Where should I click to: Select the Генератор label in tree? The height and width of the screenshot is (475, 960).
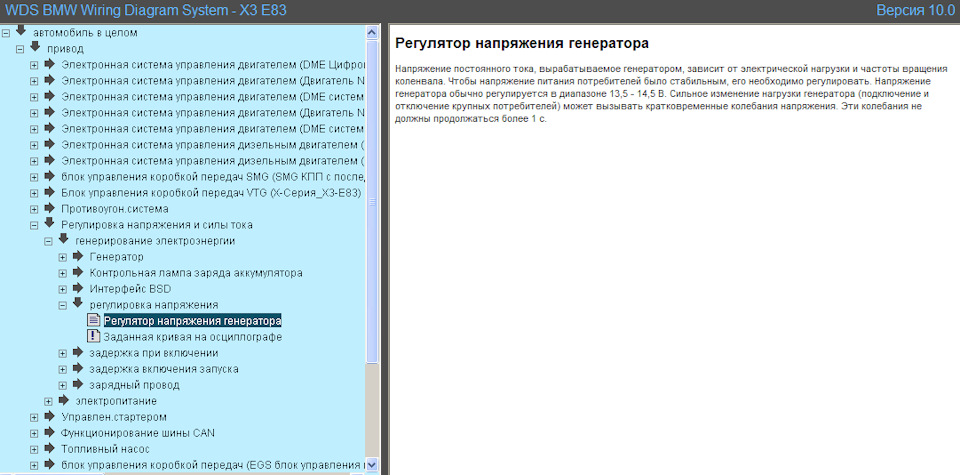116,257
